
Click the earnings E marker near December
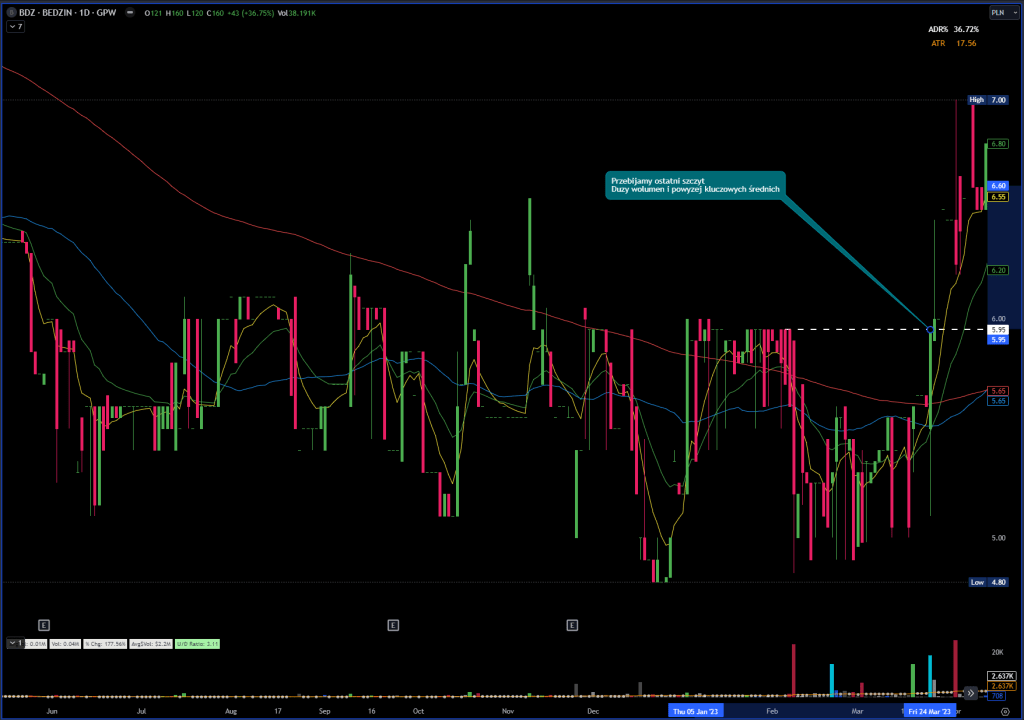click(x=573, y=625)
